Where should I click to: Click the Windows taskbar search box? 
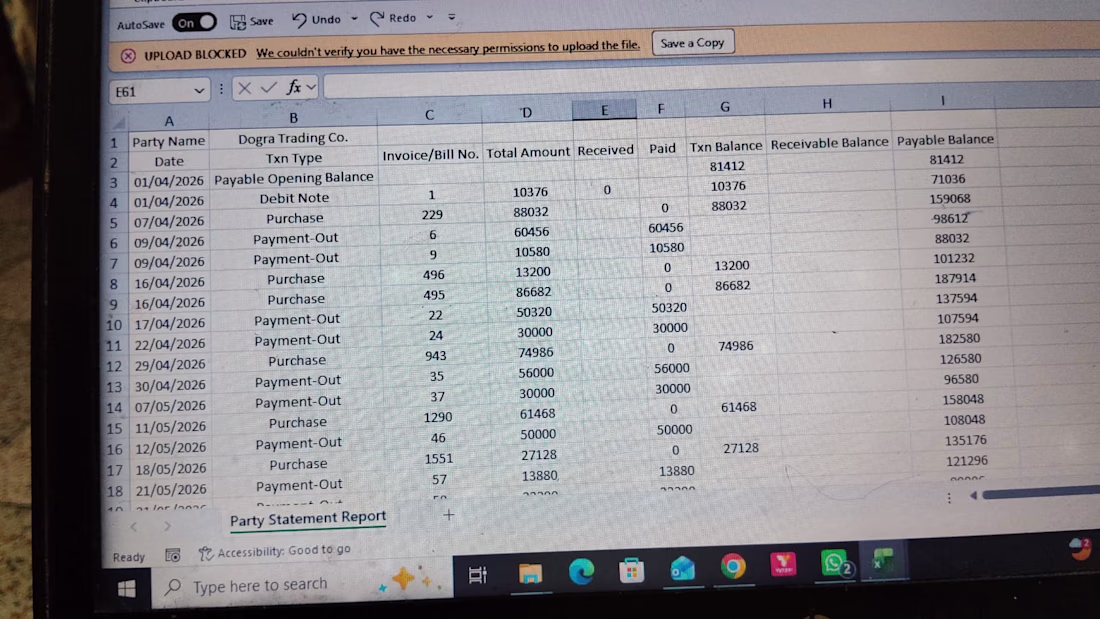pos(302,584)
